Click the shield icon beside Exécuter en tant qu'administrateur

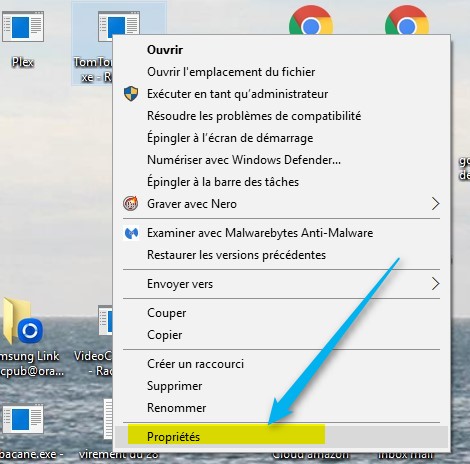click(x=131, y=94)
